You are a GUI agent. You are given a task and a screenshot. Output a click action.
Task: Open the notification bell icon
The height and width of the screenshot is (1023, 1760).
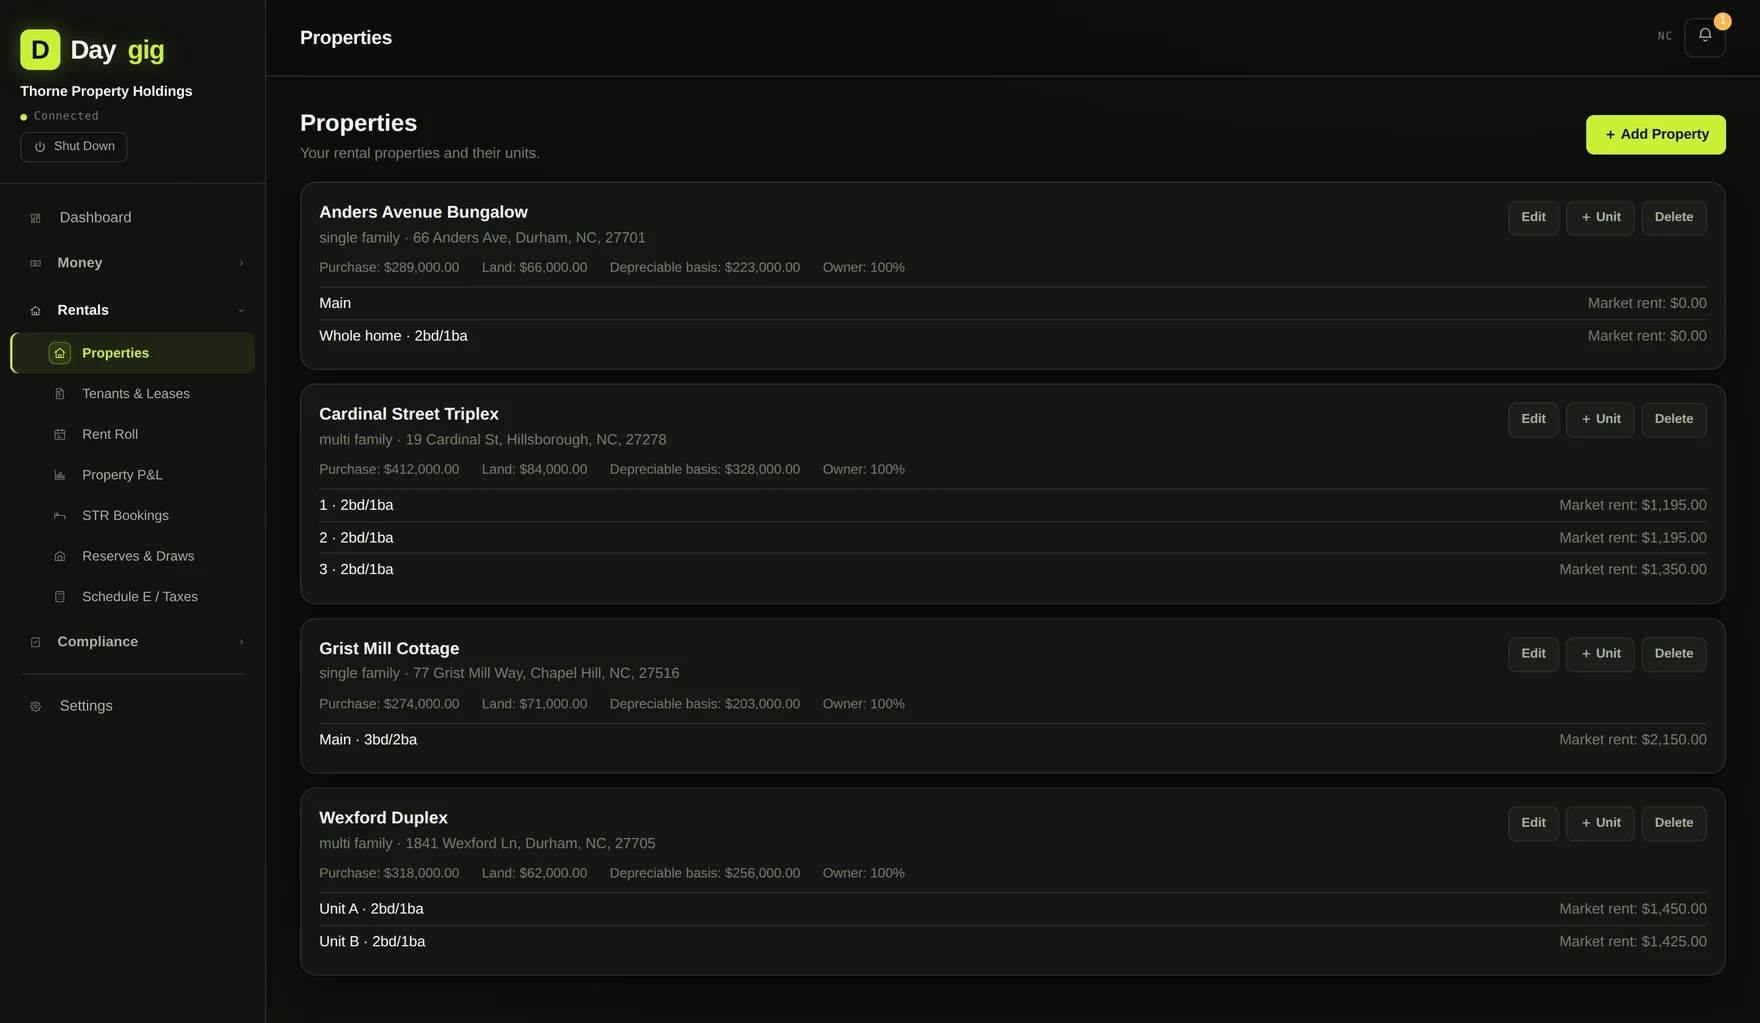(x=1704, y=36)
